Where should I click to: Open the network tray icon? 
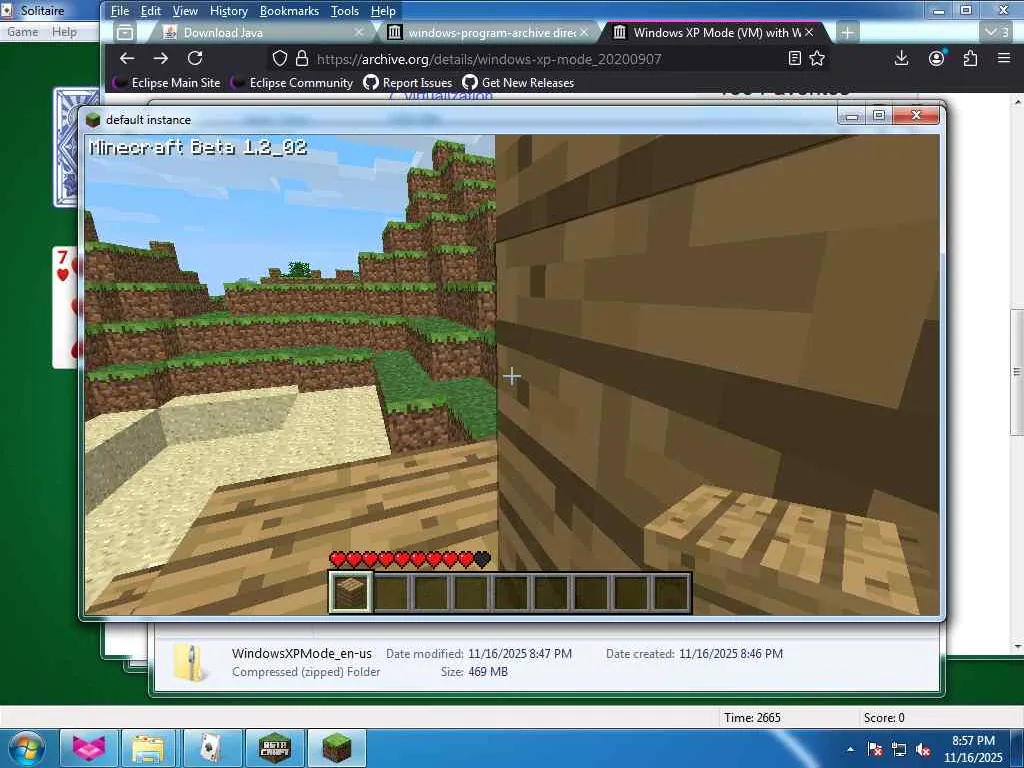tap(899, 749)
